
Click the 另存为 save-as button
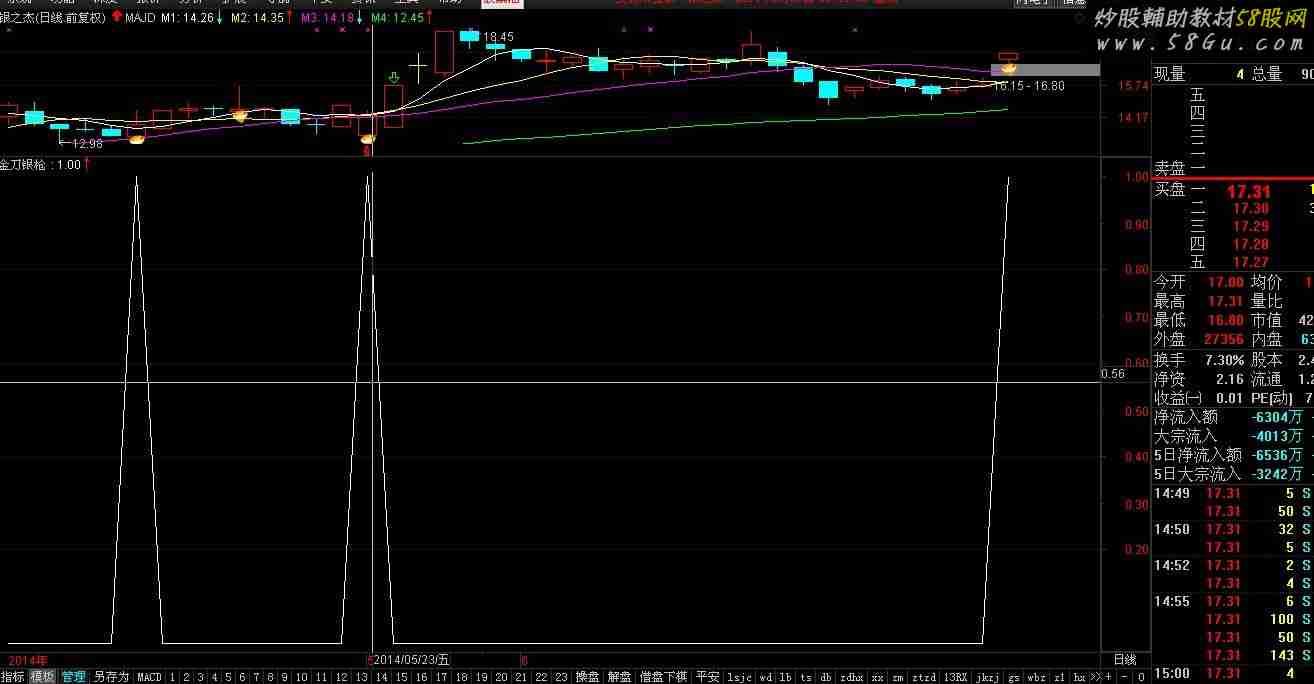(111, 677)
